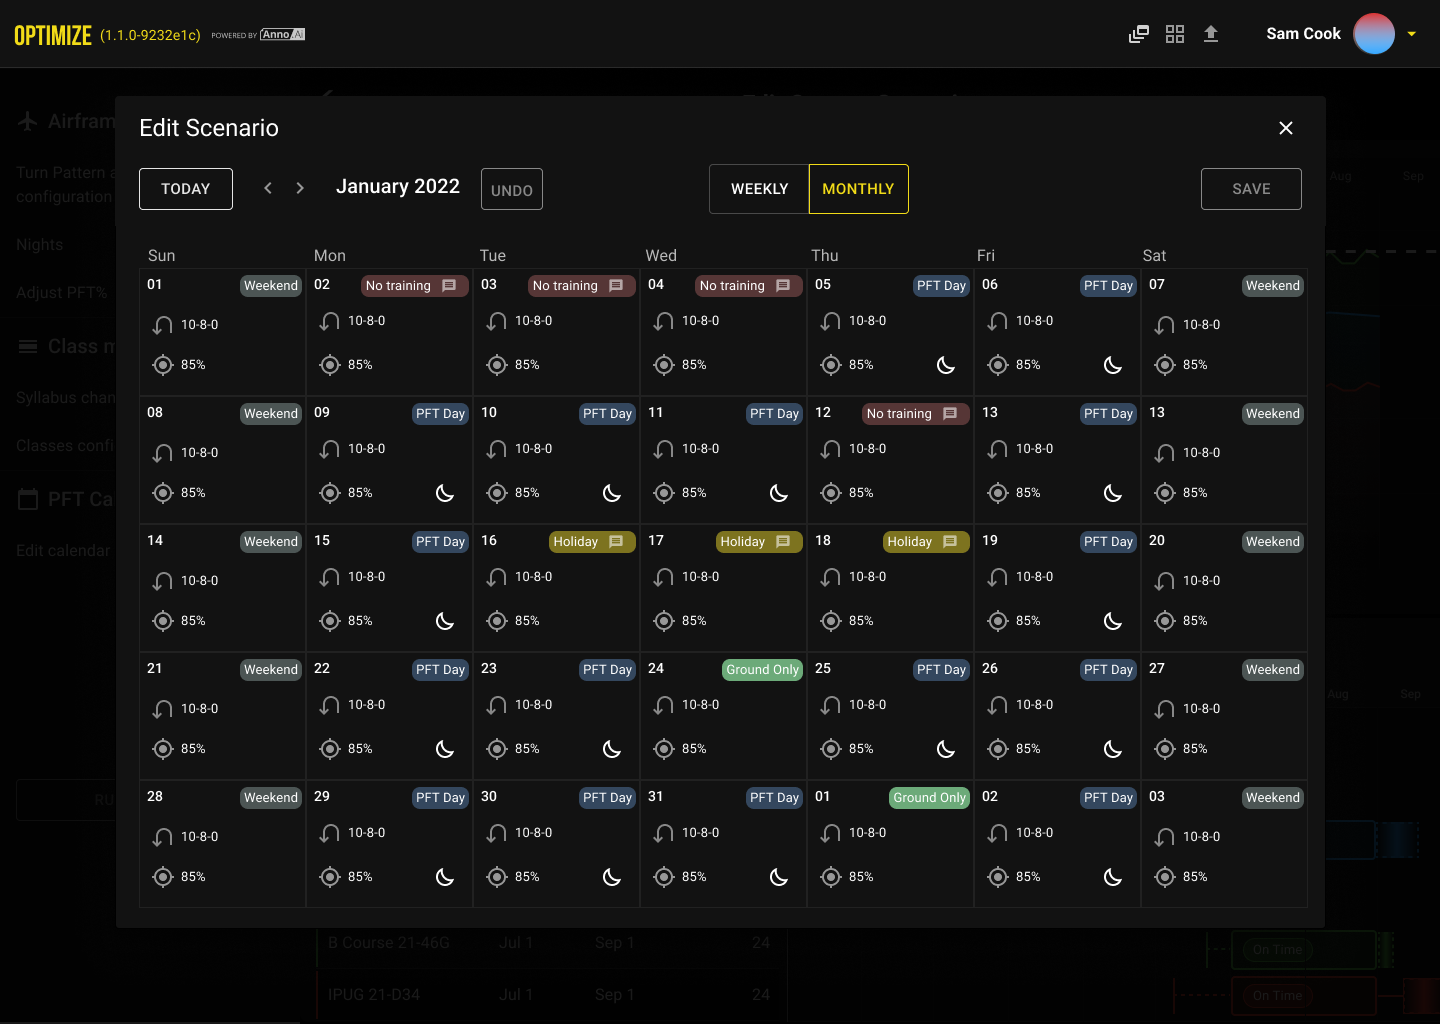Switch to the Weekly view tab
Viewport: 1440px width, 1024px height.
tap(759, 189)
